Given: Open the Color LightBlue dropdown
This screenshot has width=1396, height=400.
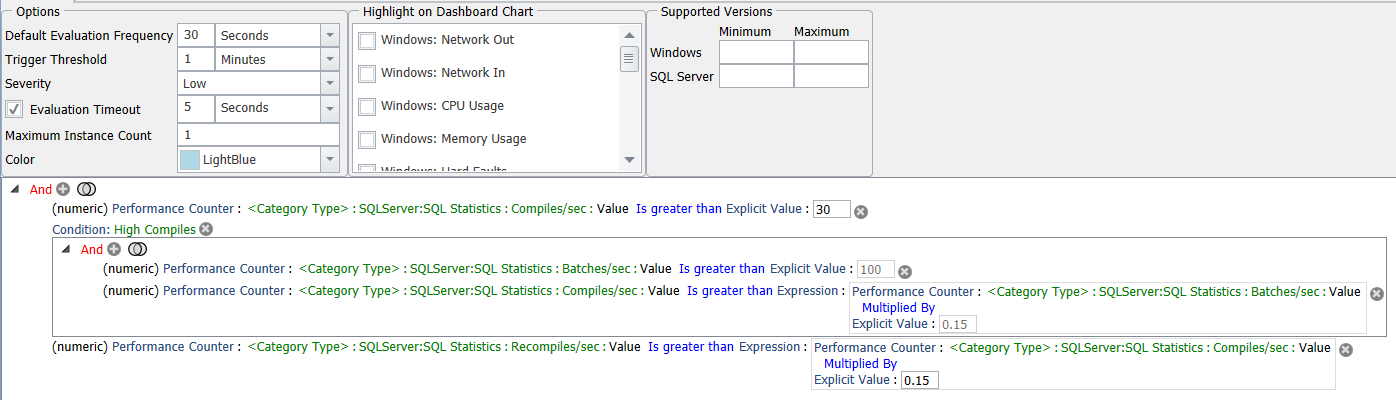Looking at the screenshot, I should (x=329, y=159).
